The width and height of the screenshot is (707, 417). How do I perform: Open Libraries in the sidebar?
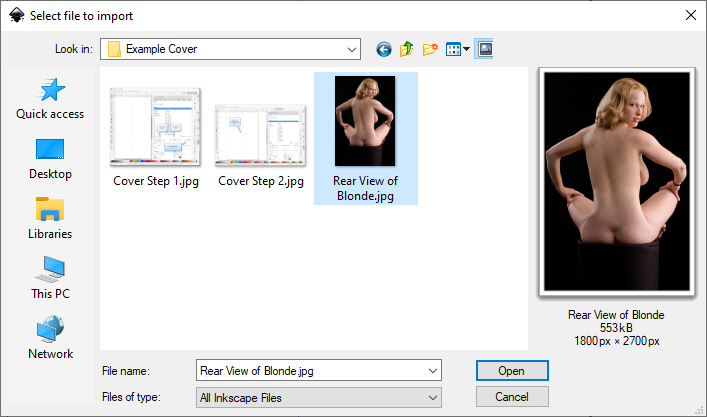tap(50, 219)
